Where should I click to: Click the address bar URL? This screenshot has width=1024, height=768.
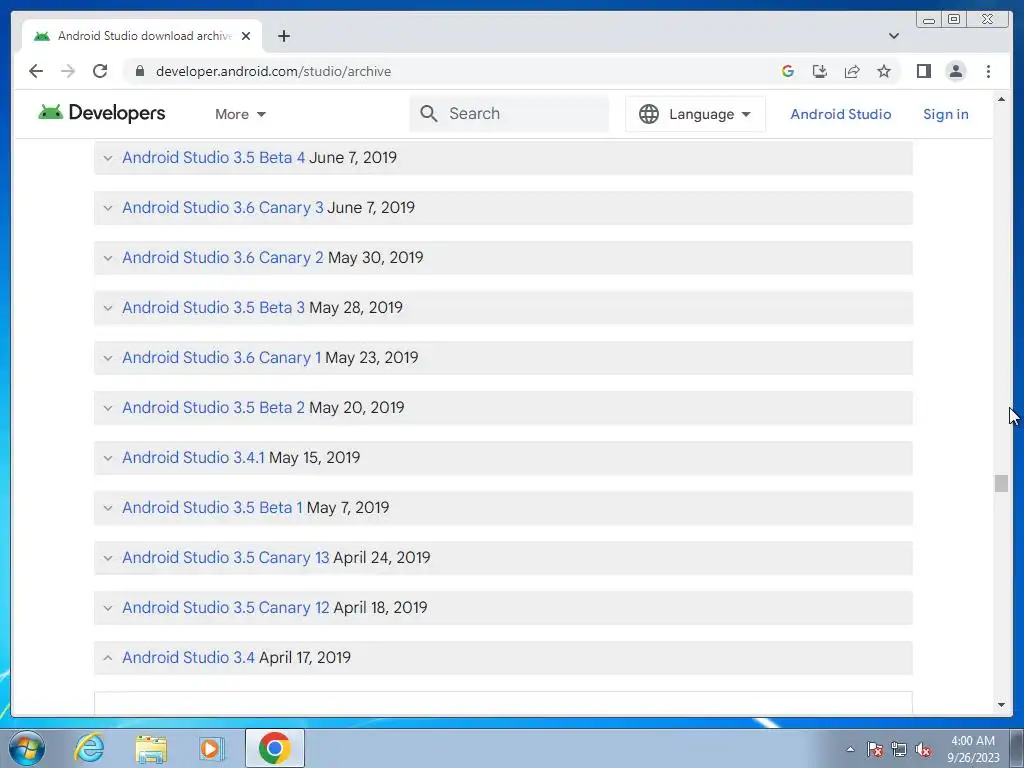click(273, 71)
